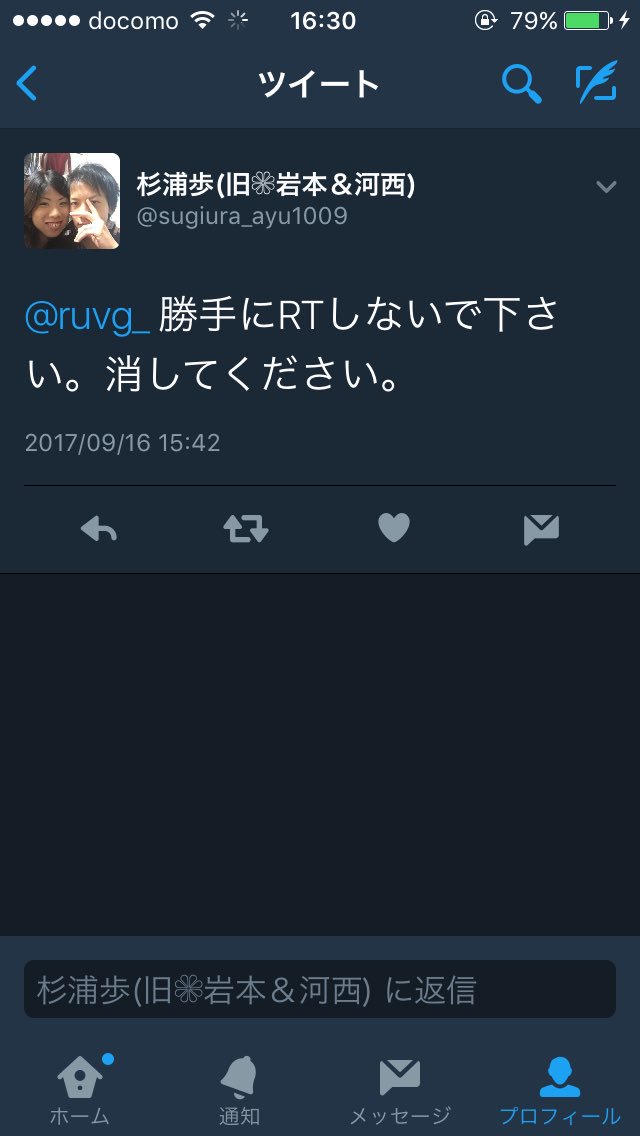Screen dimensions: 640x1136
Task: Open the メッセージ messages tab
Action: click(400, 1092)
